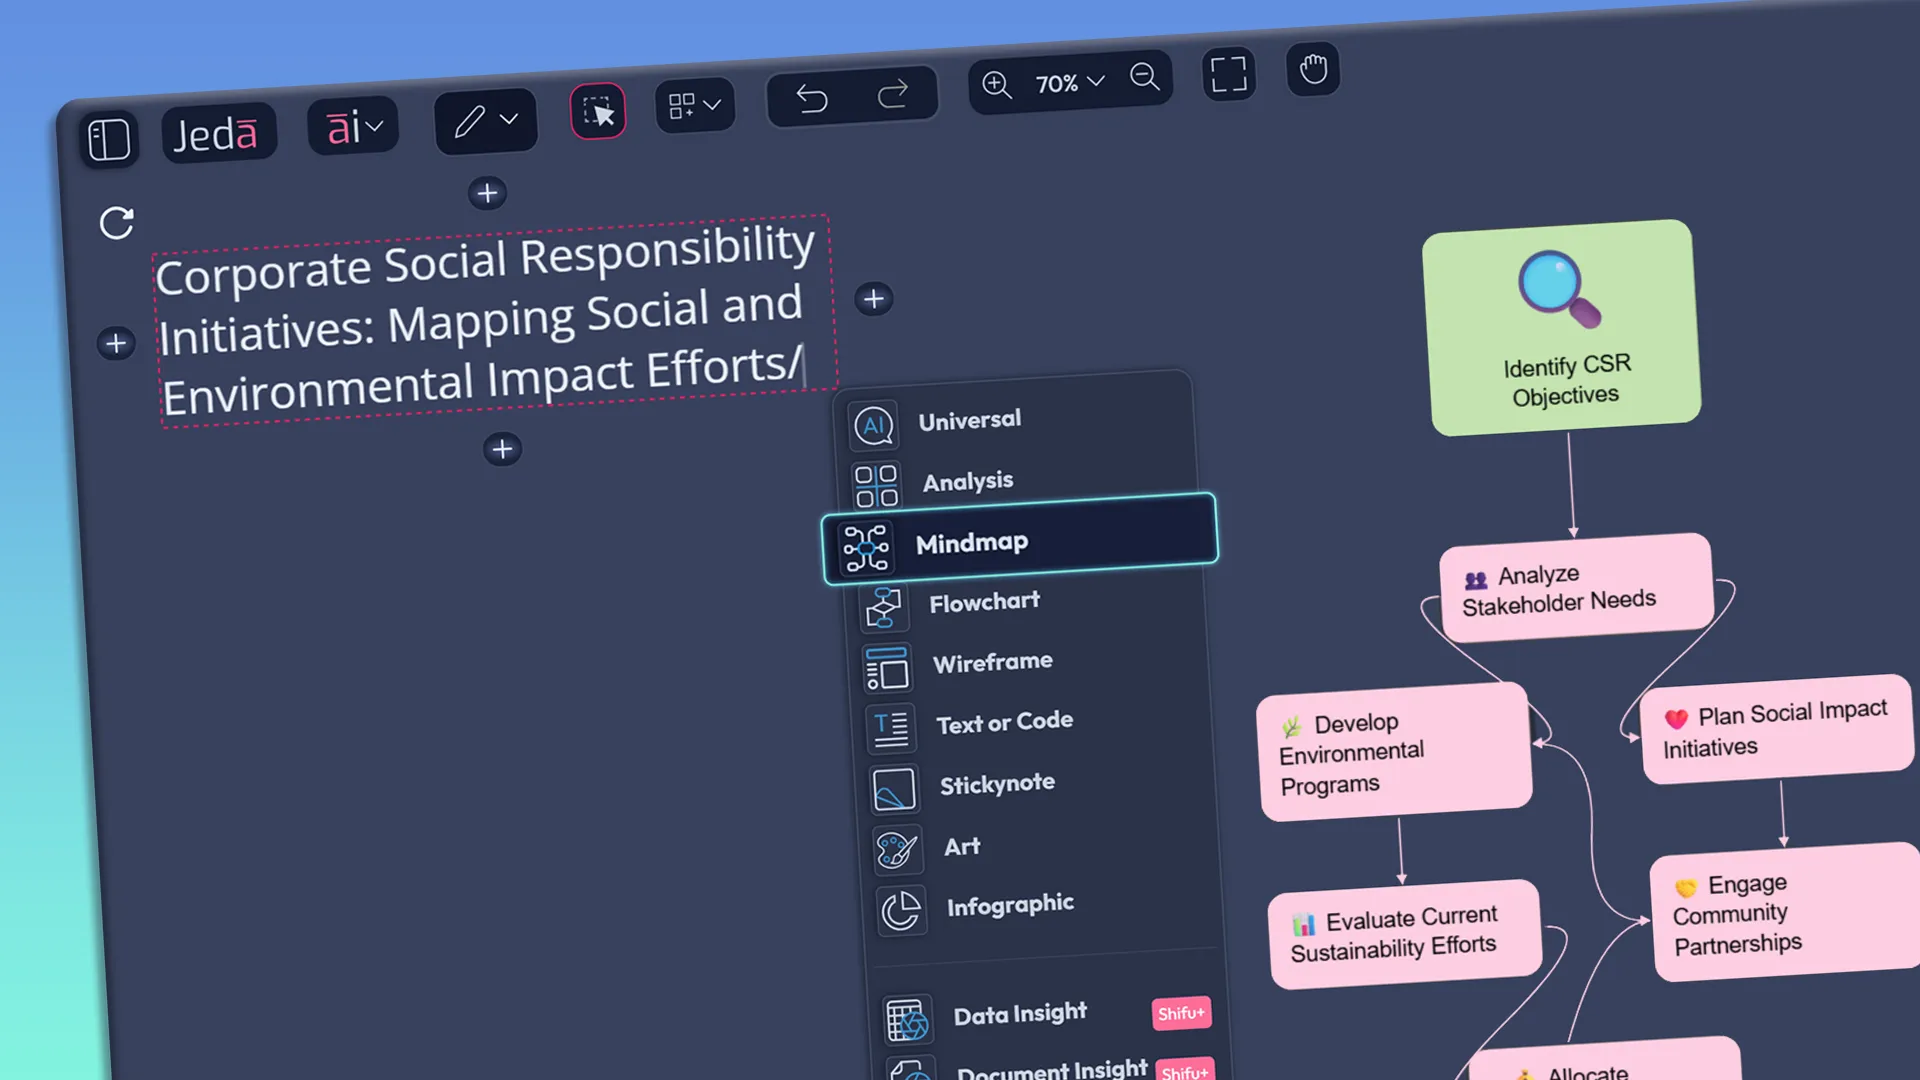1920x1080 pixels.
Task: Toggle the left sidebar panel icon
Action: (x=110, y=139)
